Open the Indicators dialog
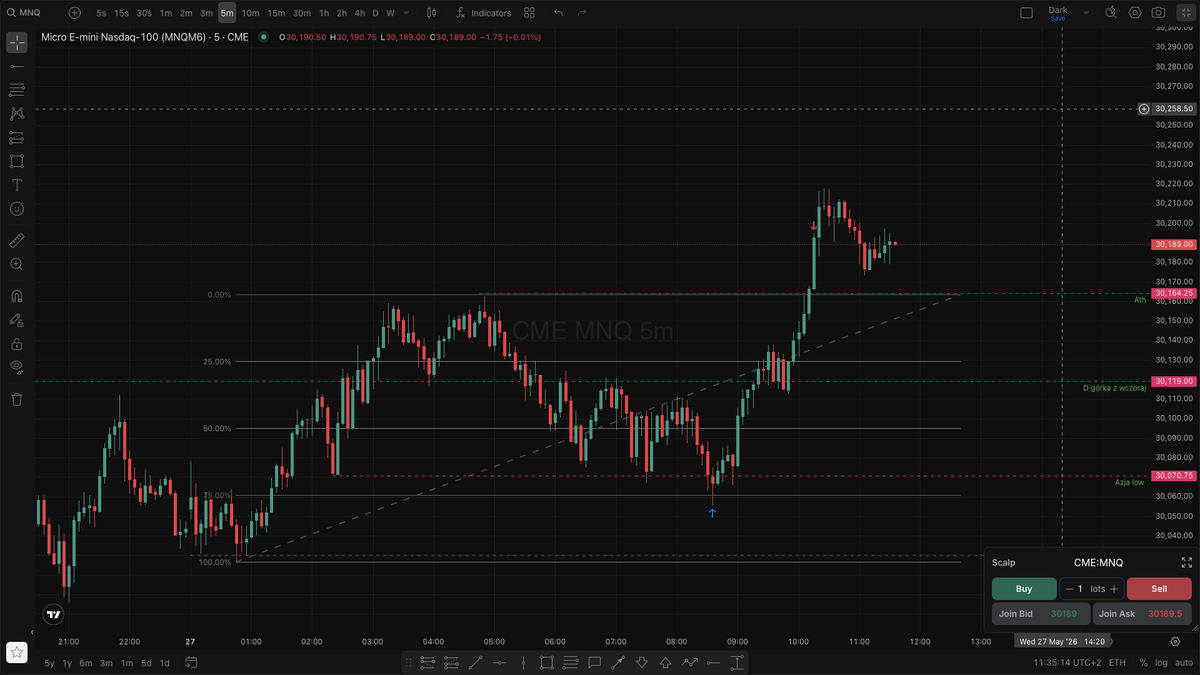Image resolution: width=1200 pixels, height=675 pixels. 482,13
